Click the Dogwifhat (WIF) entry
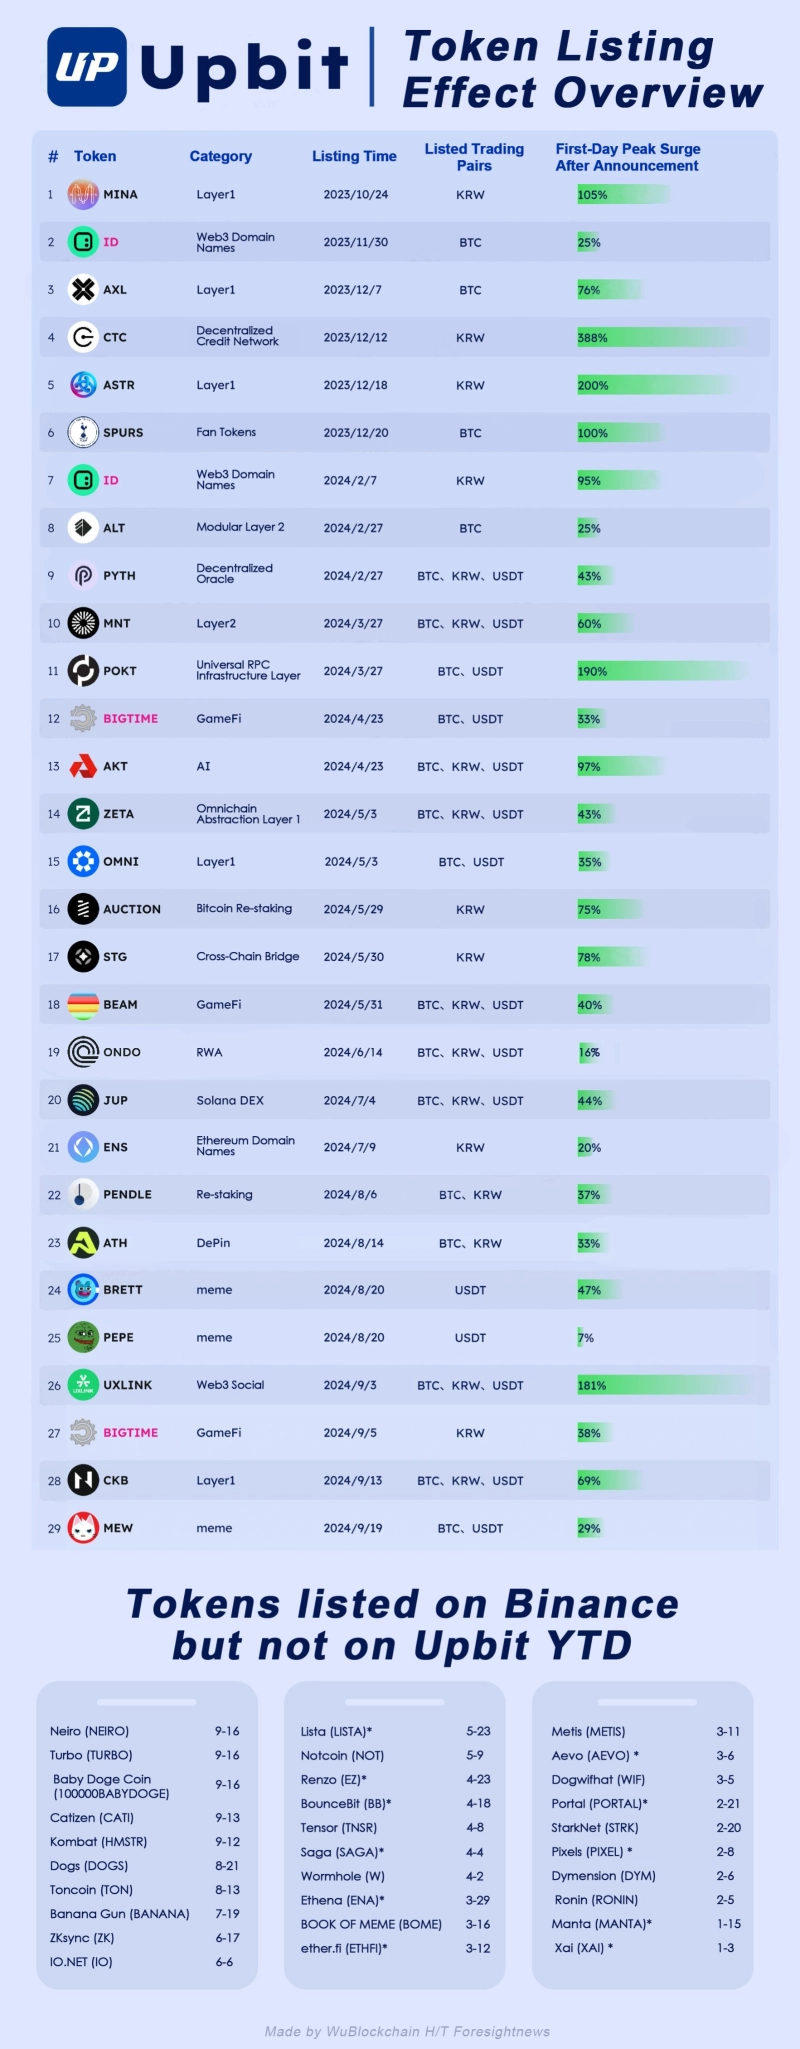Screen dimensions: 800x2049 pos(598,1779)
